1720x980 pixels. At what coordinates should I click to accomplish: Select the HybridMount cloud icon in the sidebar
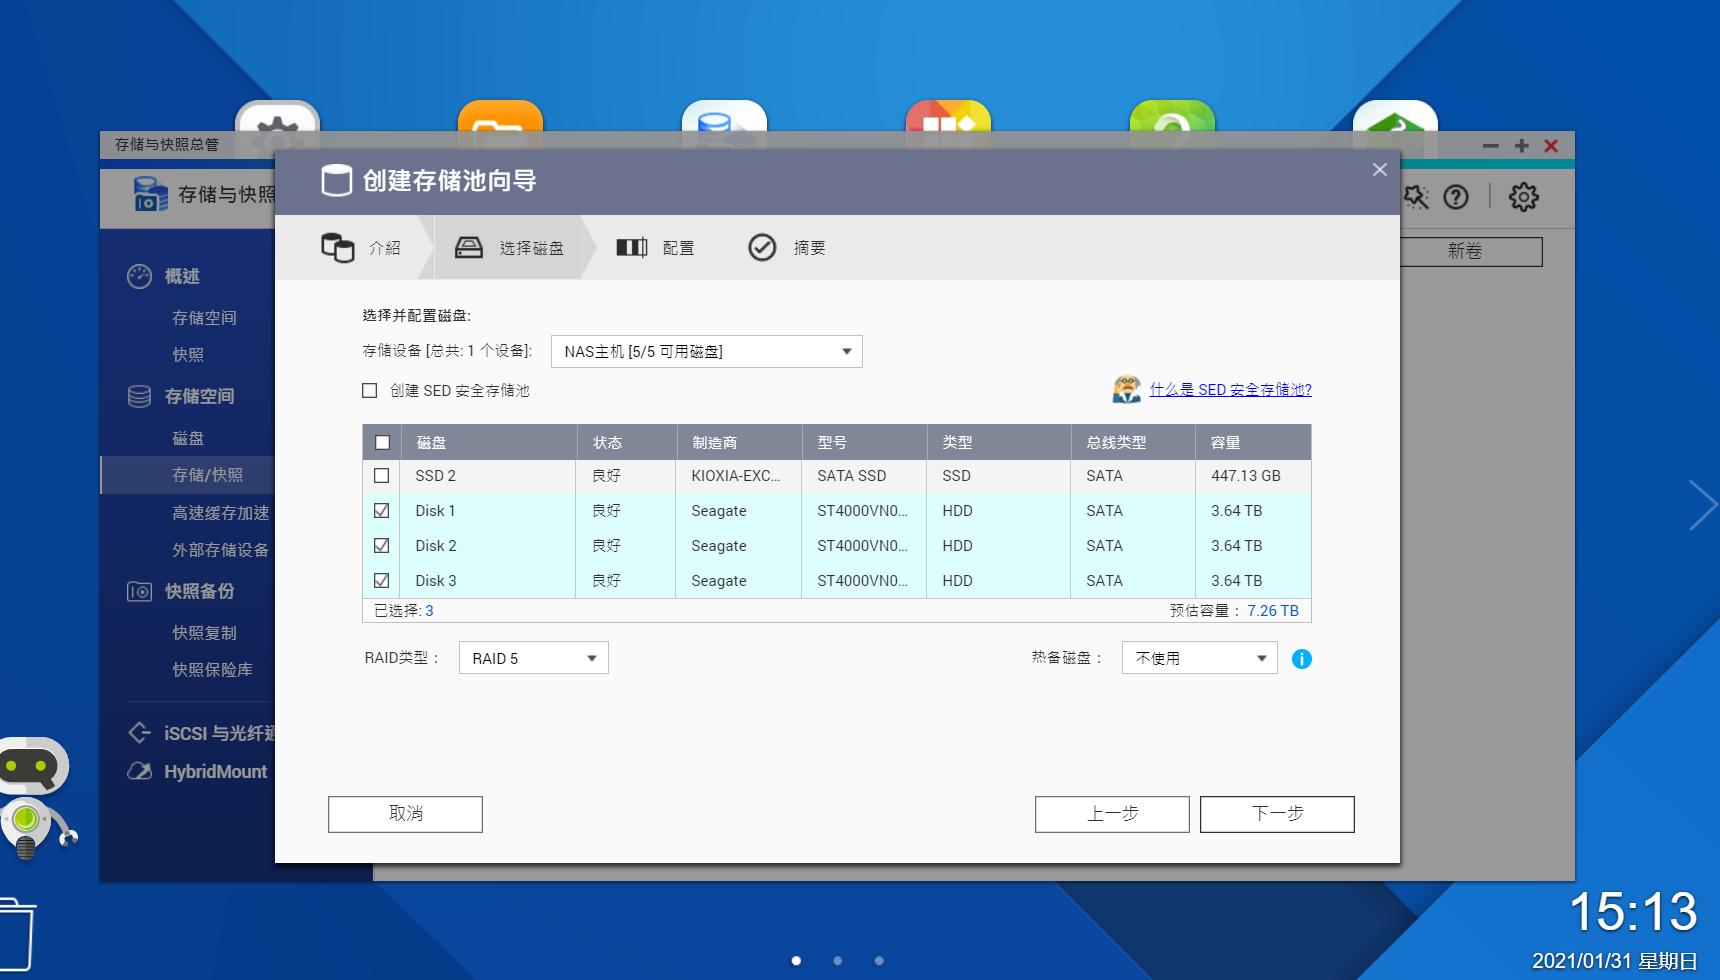click(x=139, y=771)
